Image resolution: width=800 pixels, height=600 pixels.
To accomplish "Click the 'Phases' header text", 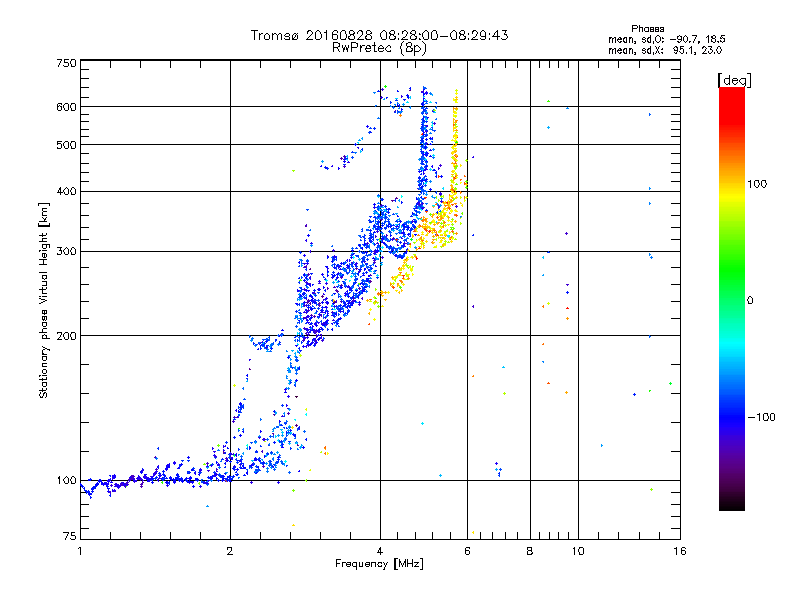I will pos(647,29).
